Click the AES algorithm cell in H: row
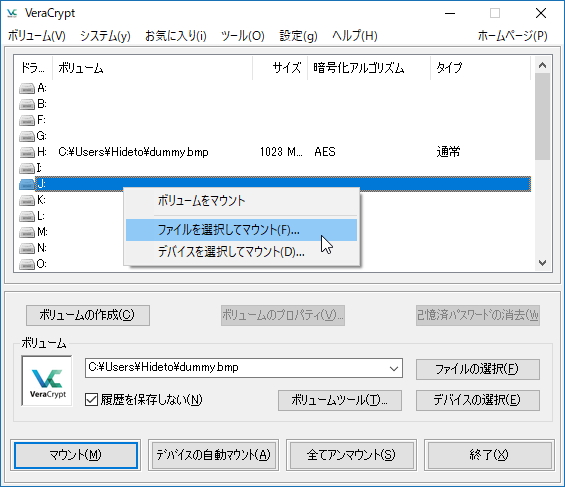 pyautogui.click(x=325, y=152)
